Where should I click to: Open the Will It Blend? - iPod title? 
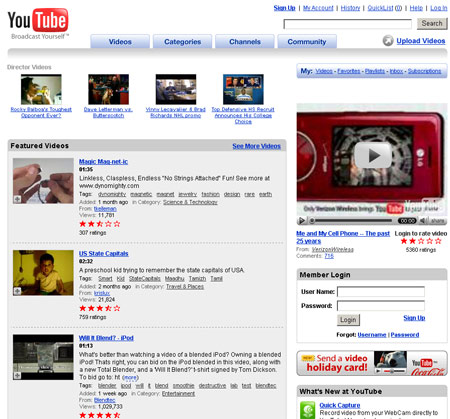106,338
